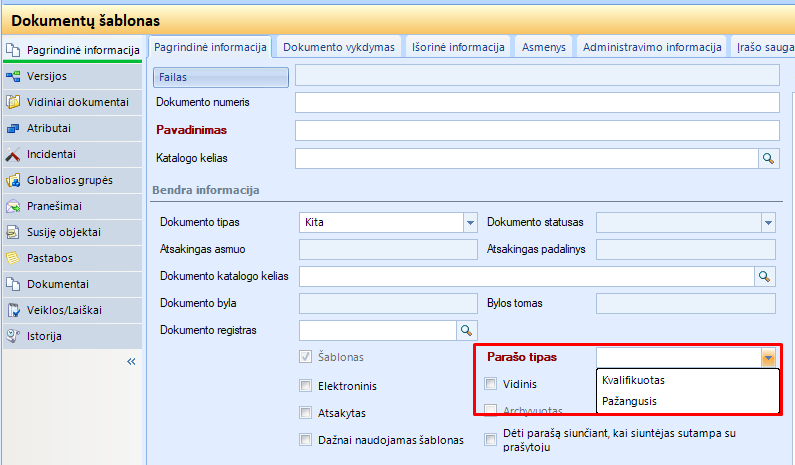This screenshot has height=465, width=795.
Task: Expand the Dokumento tipas dropdown arrow
Action: click(469, 223)
